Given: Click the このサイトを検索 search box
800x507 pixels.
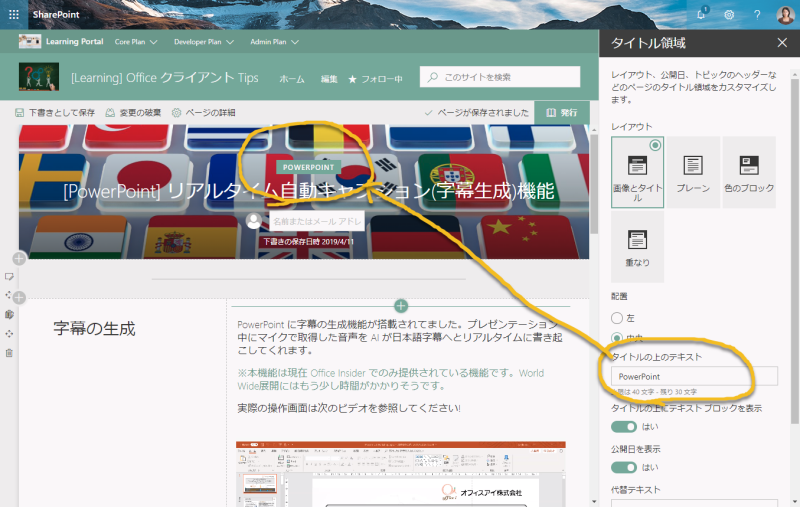Looking at the screenshot, I should [500, 77].
